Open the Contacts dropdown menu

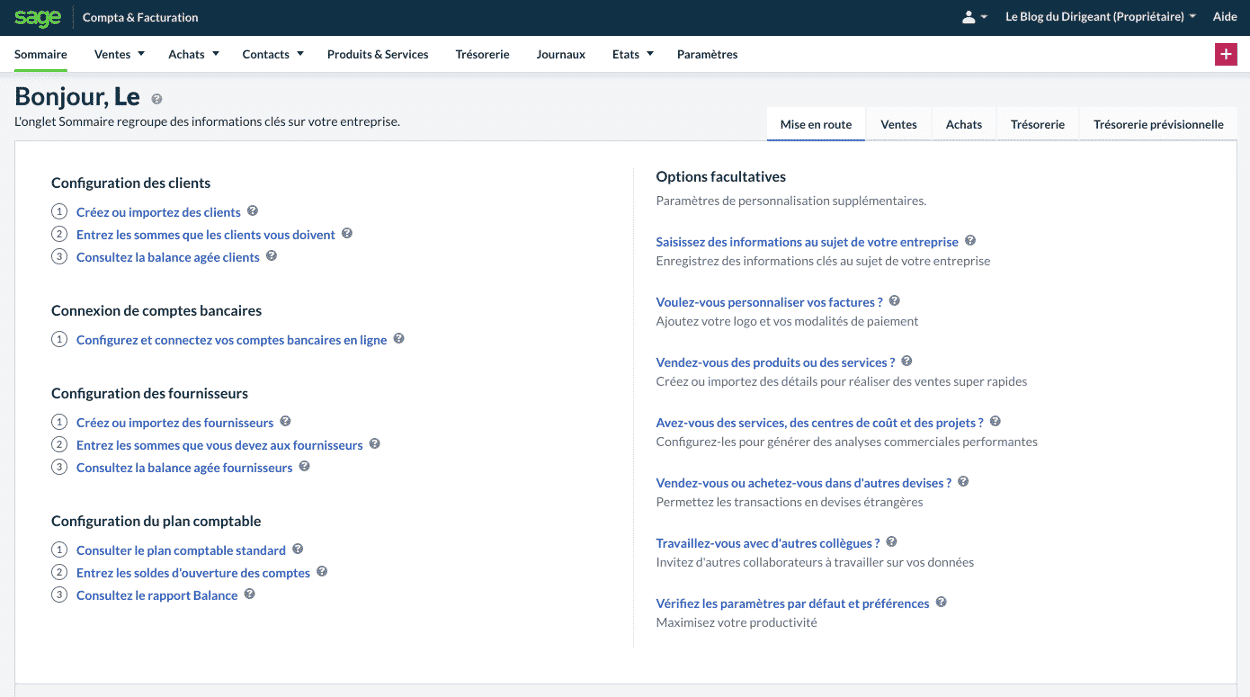pyautogui.click(x=272, y=54)
